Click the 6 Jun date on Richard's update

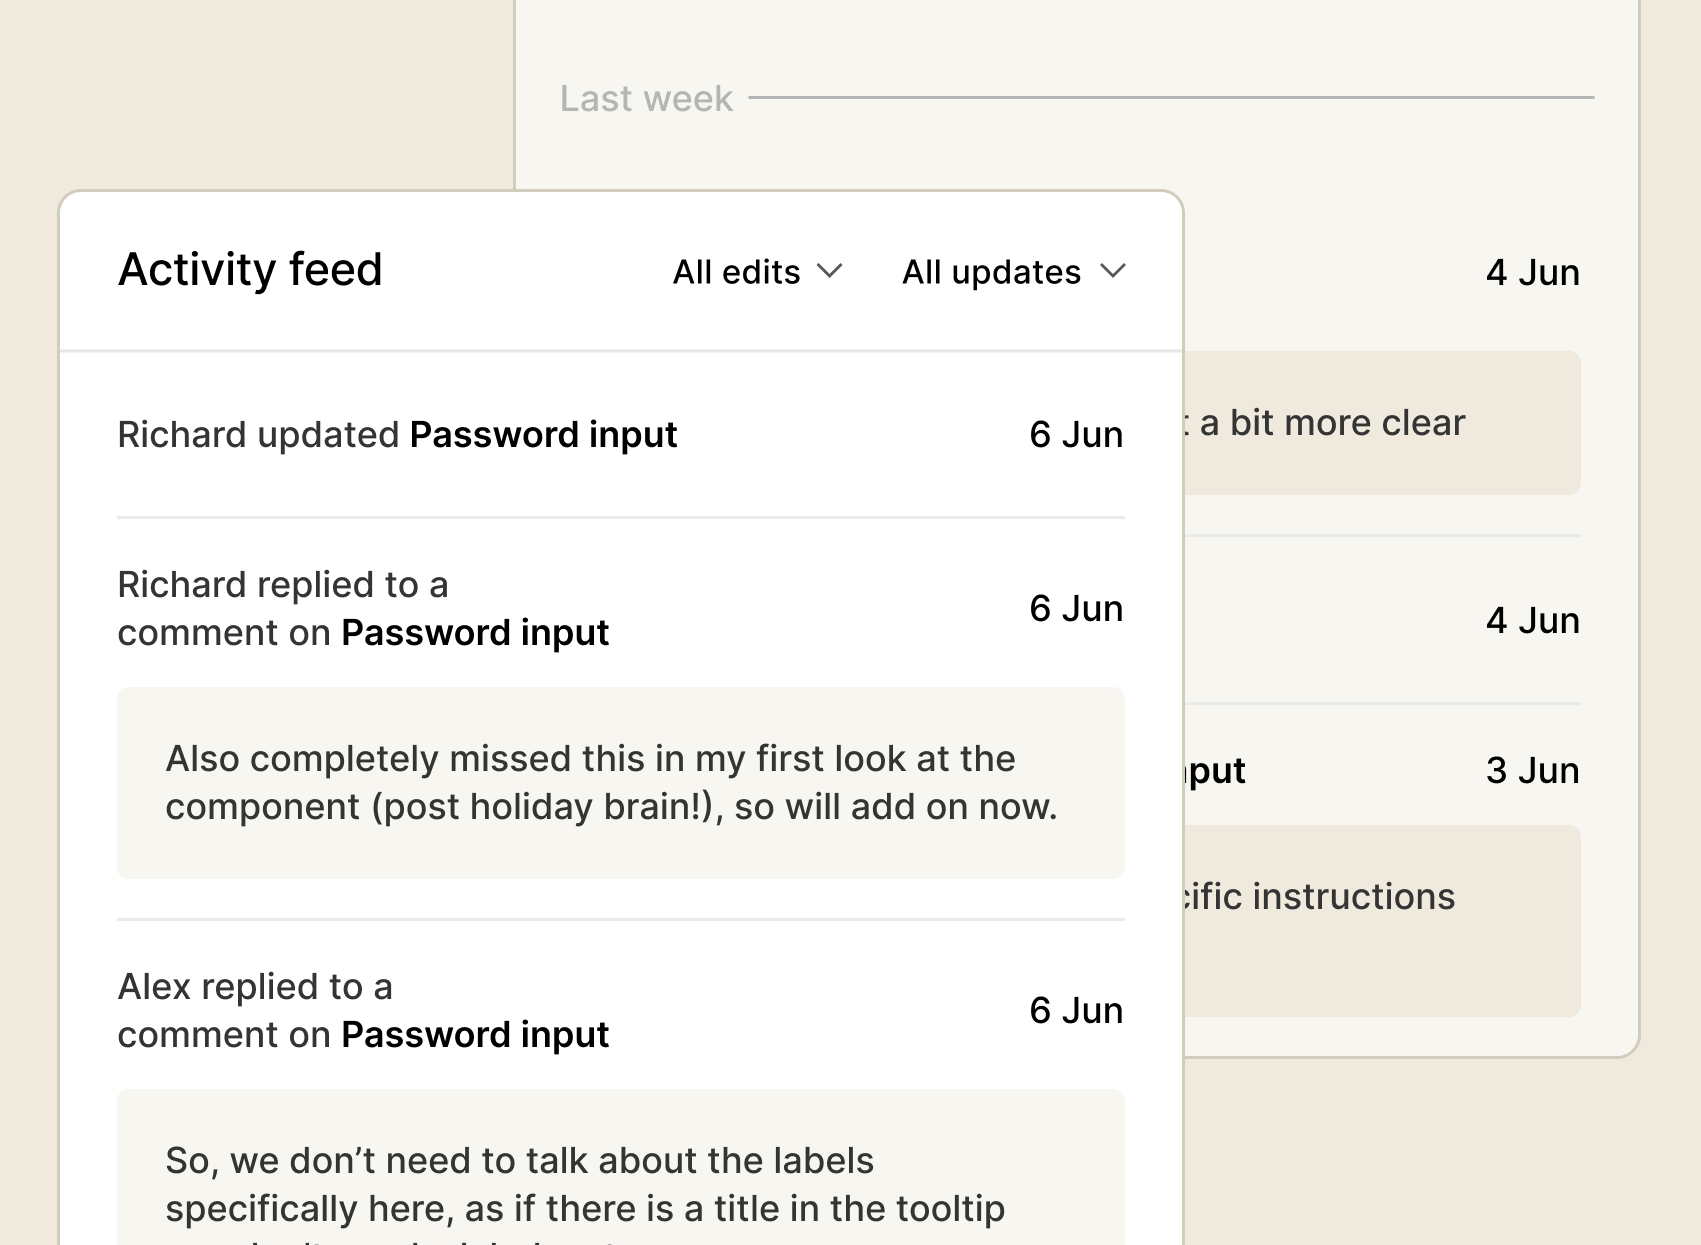pos(1076,435)
